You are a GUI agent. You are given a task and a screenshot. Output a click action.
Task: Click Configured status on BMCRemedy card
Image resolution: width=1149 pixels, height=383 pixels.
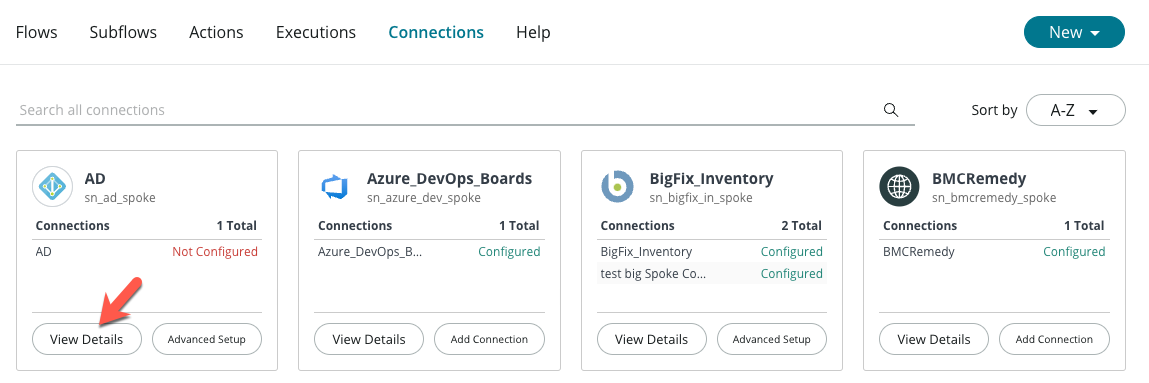[1074, 251]
